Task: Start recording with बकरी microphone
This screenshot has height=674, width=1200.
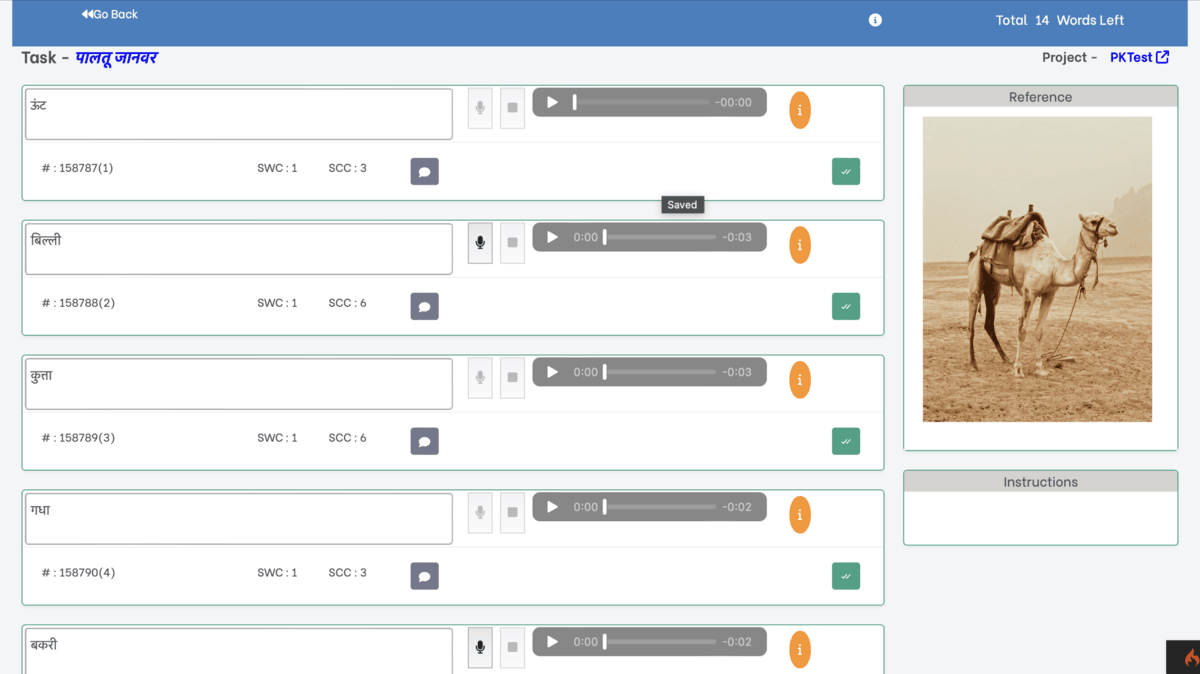Action: [x=480, y=648]
